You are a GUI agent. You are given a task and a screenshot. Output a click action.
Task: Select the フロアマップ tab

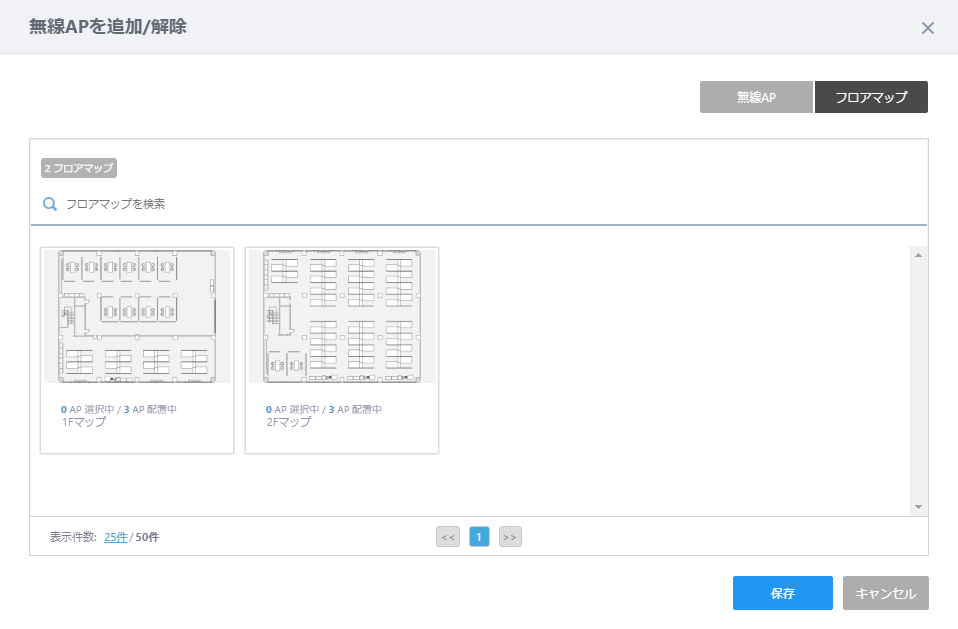(871, 97)
